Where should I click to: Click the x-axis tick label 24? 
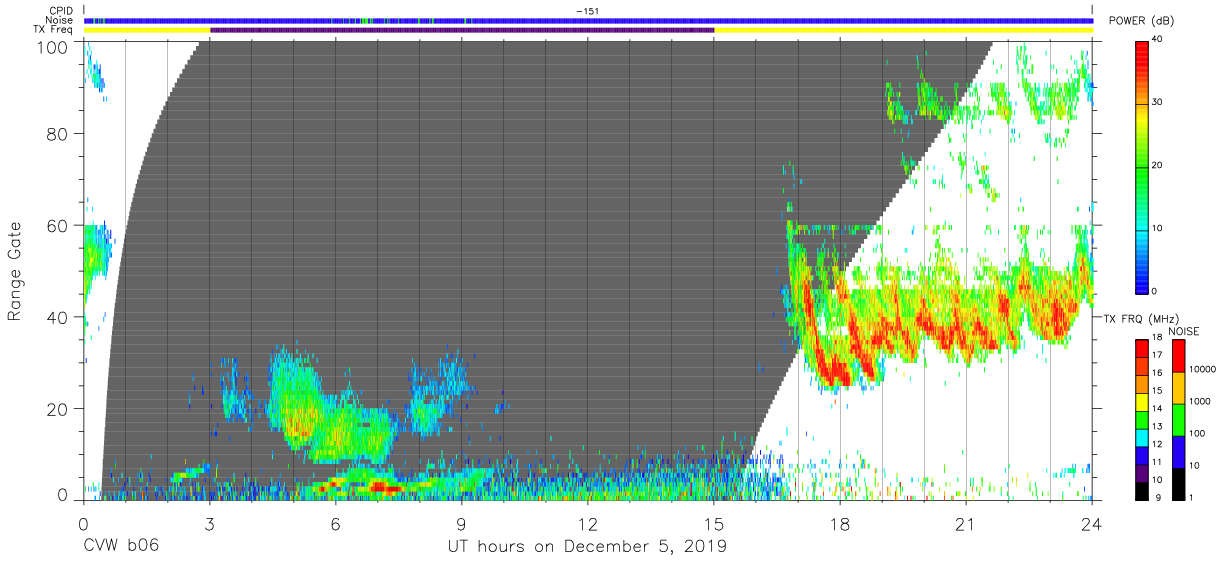(x=1092, y=524)
